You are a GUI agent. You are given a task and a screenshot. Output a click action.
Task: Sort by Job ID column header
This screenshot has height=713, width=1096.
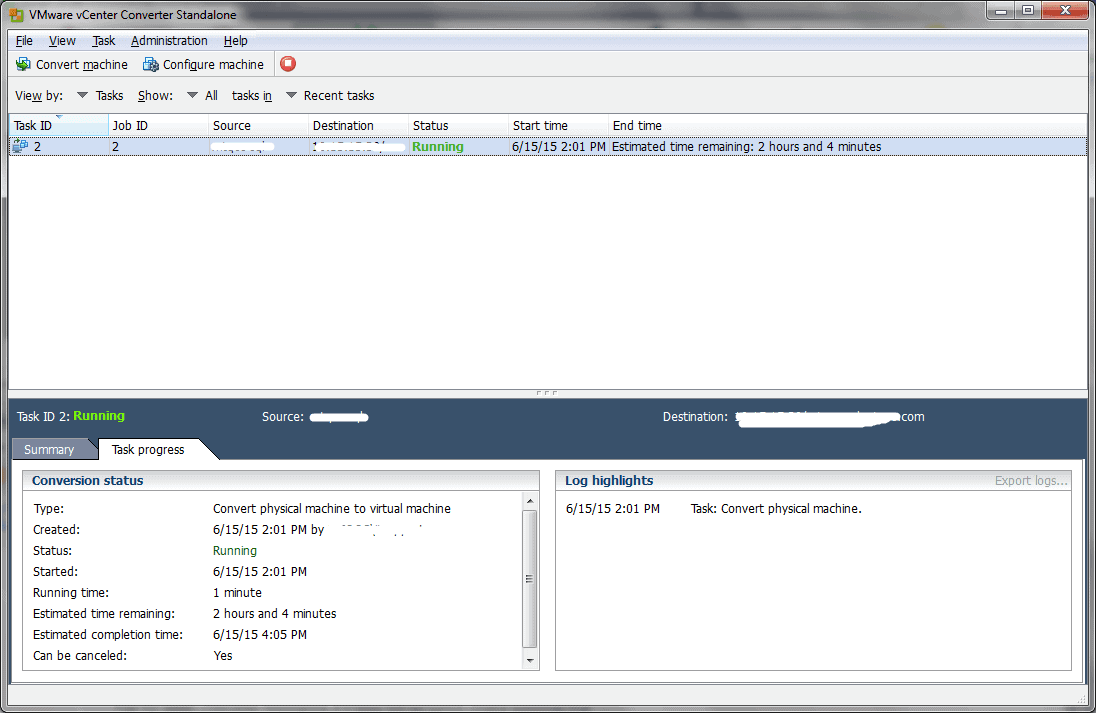click(159, 125)
